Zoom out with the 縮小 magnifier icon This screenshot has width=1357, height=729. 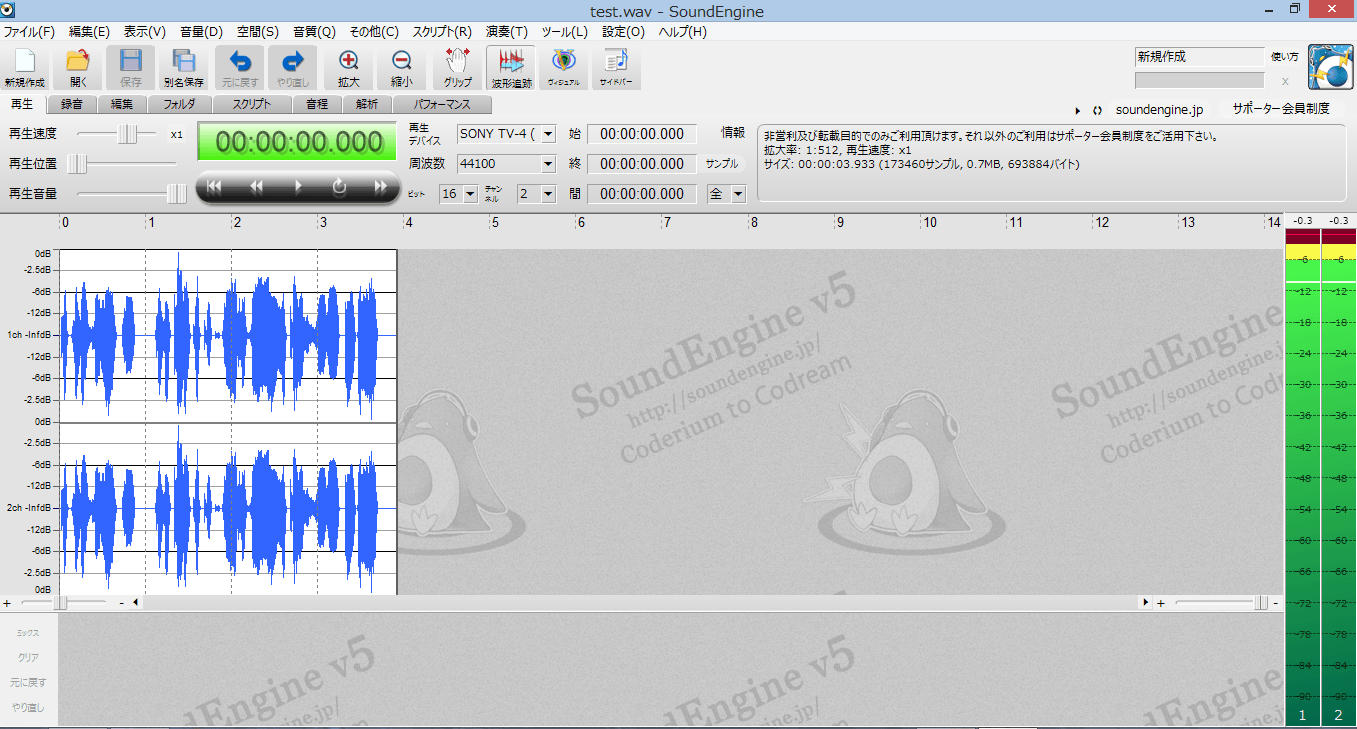(402, 66)
